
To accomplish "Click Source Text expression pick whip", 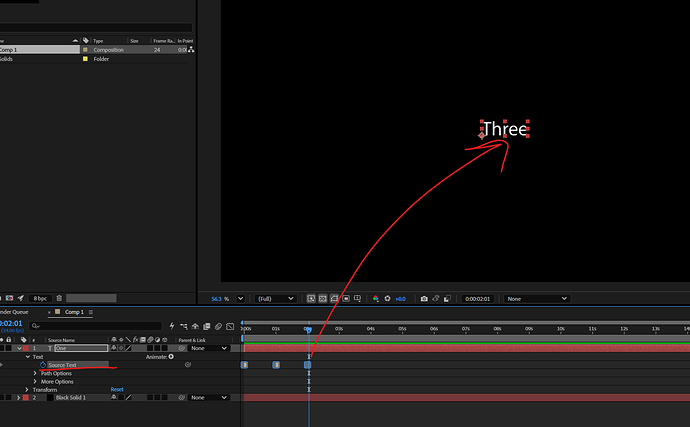I will 188,364.
